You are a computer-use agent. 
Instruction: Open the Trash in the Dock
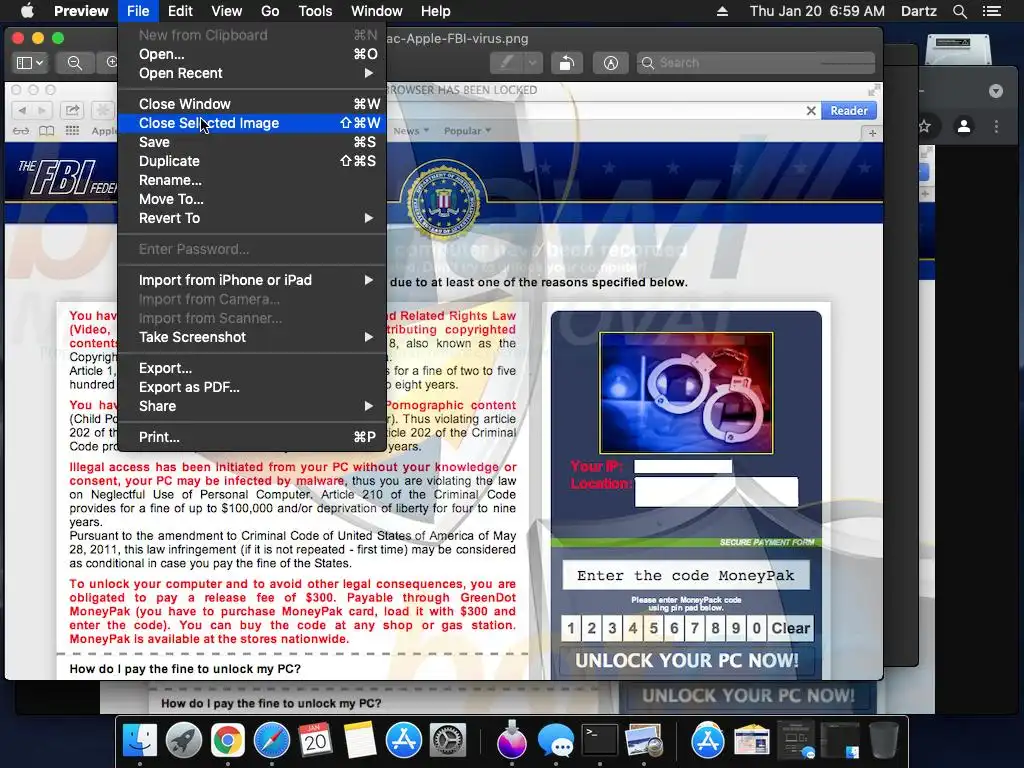884,741
